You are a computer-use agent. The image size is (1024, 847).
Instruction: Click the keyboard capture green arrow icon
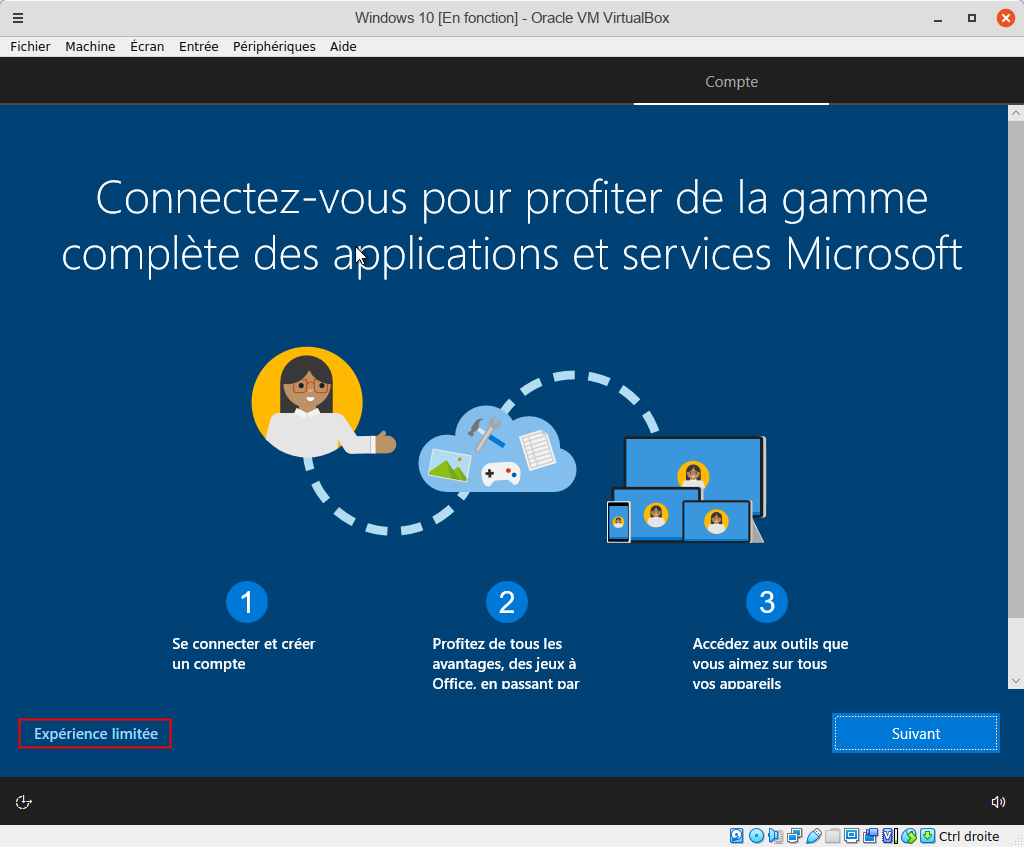pyautogui.click(x=927, y=836)
